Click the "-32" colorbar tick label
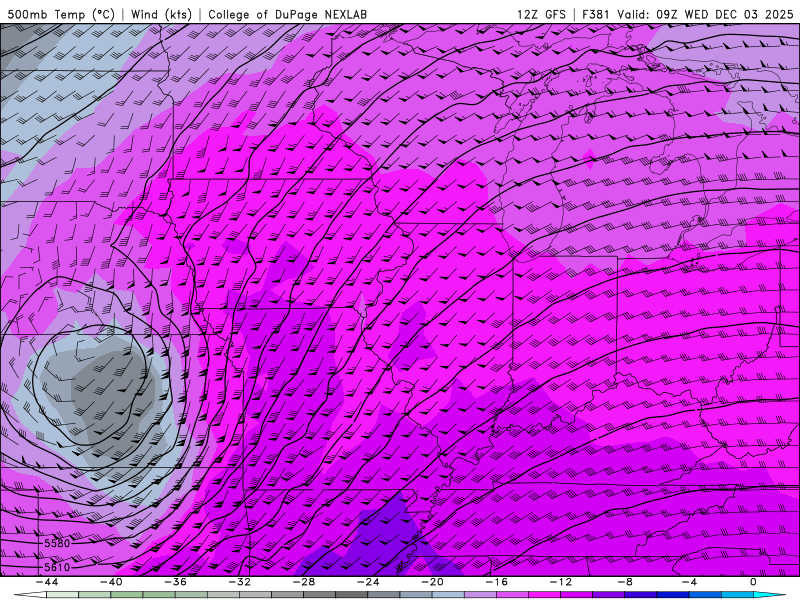This screenshot has width=800, height=600. (240, 582)
